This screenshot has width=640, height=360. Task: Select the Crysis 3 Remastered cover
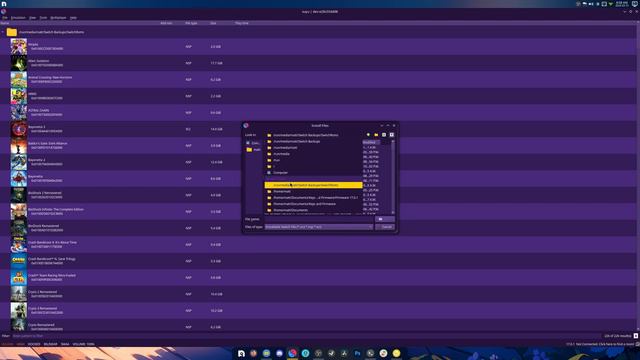18,311
